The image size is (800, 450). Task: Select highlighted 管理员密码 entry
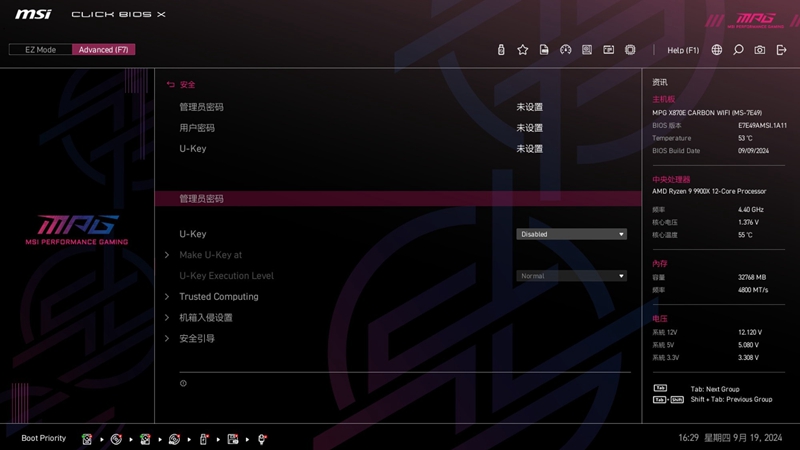tap(201, 199)
